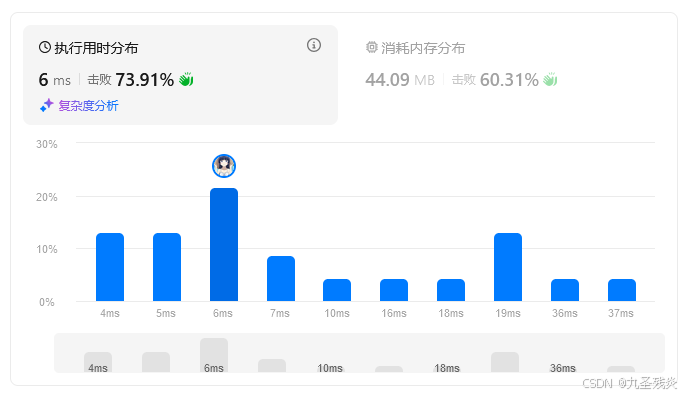Click the info icon in runtime card
The height and width of the screenshot is (397, 686).
coord(314,45)
